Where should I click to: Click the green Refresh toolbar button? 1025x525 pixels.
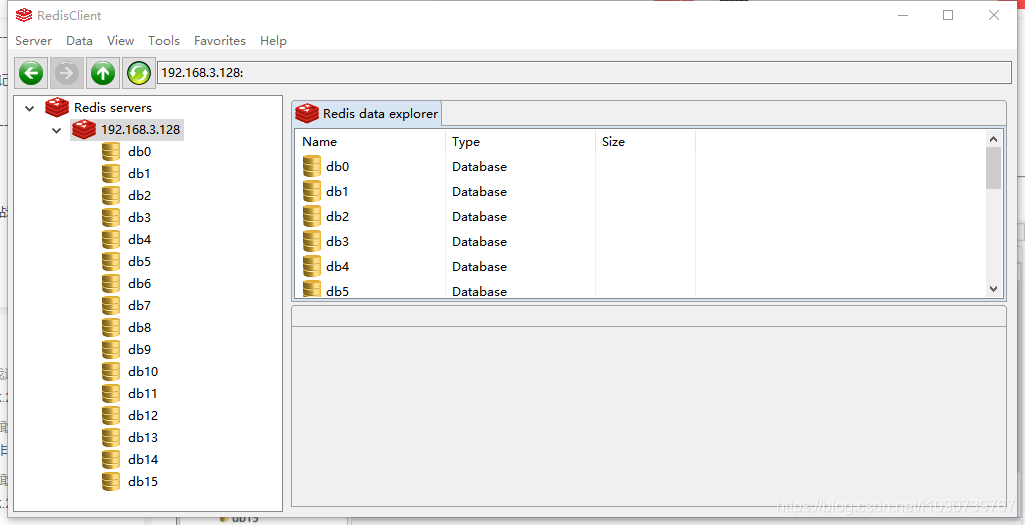point(138,73)
